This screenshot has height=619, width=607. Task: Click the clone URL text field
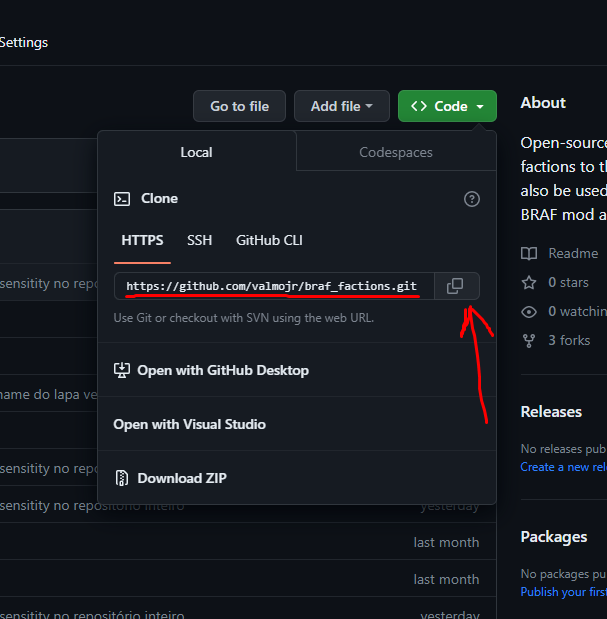click(274, 286)
